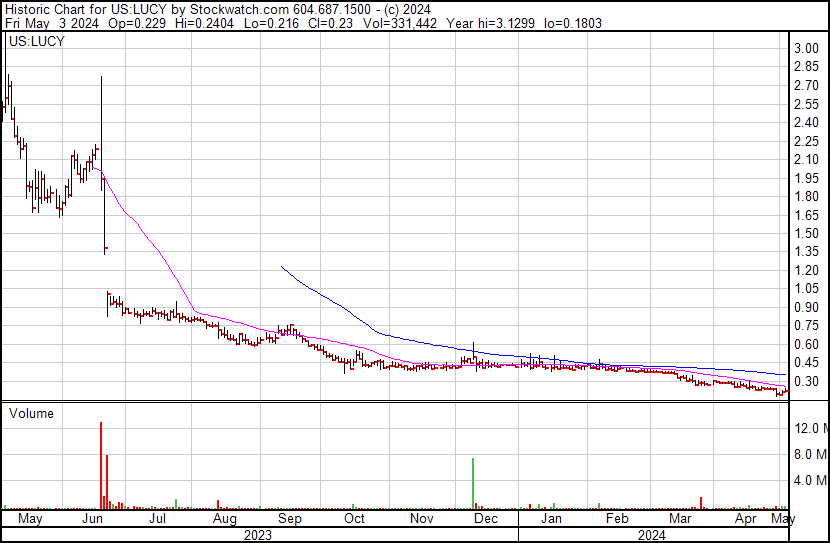
Task: Click the Volume panel label
Action: pyautogui.click(x=31, y=413)
